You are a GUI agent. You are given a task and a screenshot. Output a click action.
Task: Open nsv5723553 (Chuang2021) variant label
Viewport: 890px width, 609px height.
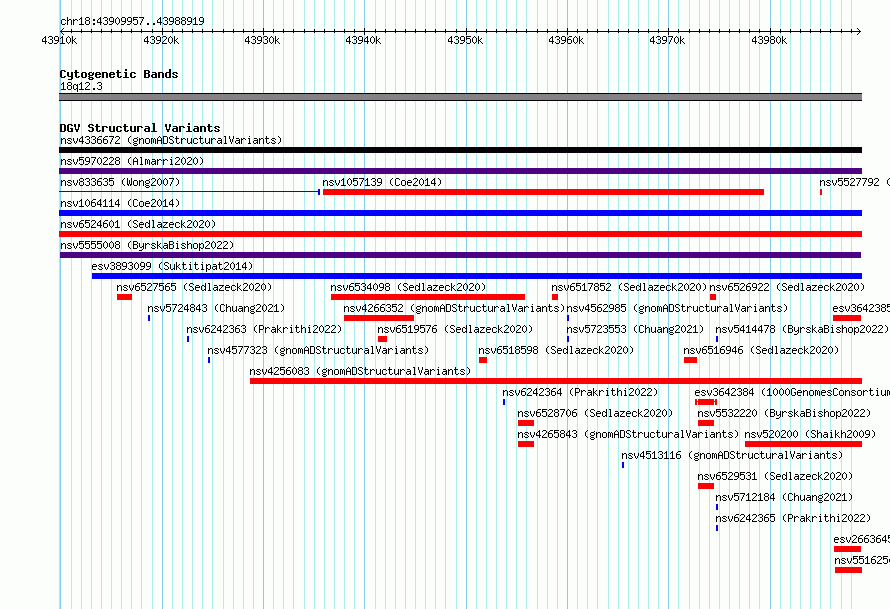(635, 329)
